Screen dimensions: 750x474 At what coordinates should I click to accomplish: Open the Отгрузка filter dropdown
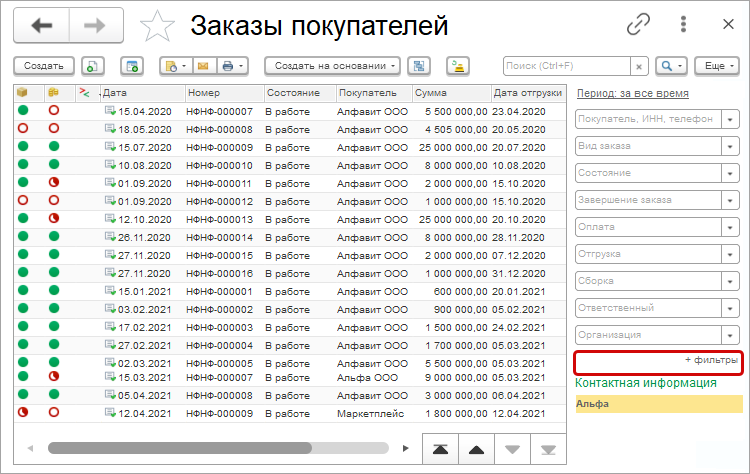[x=730, y=254]
